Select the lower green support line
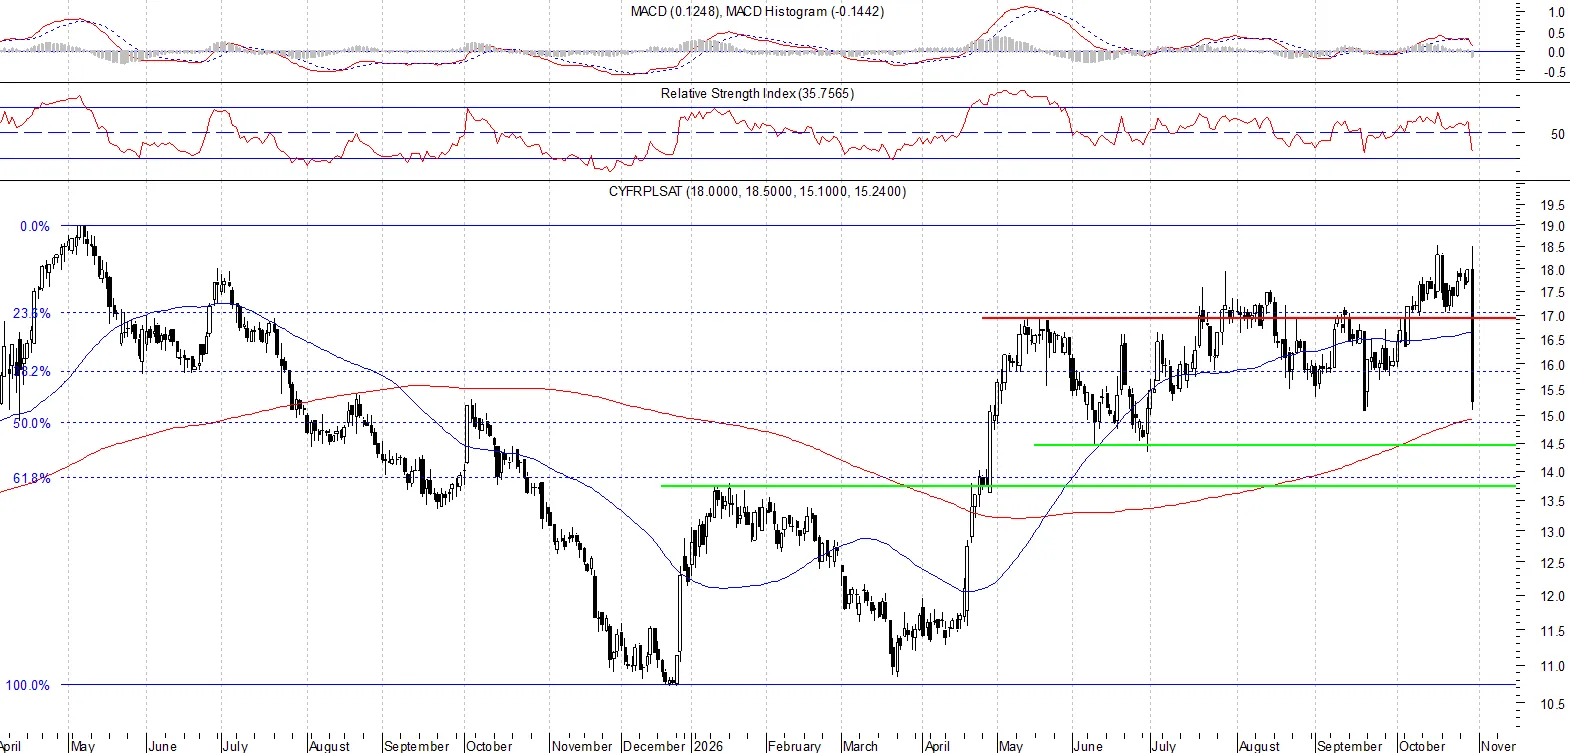Image resolution: width=1570 pixels, height=753 pixels. (1089, 486)
